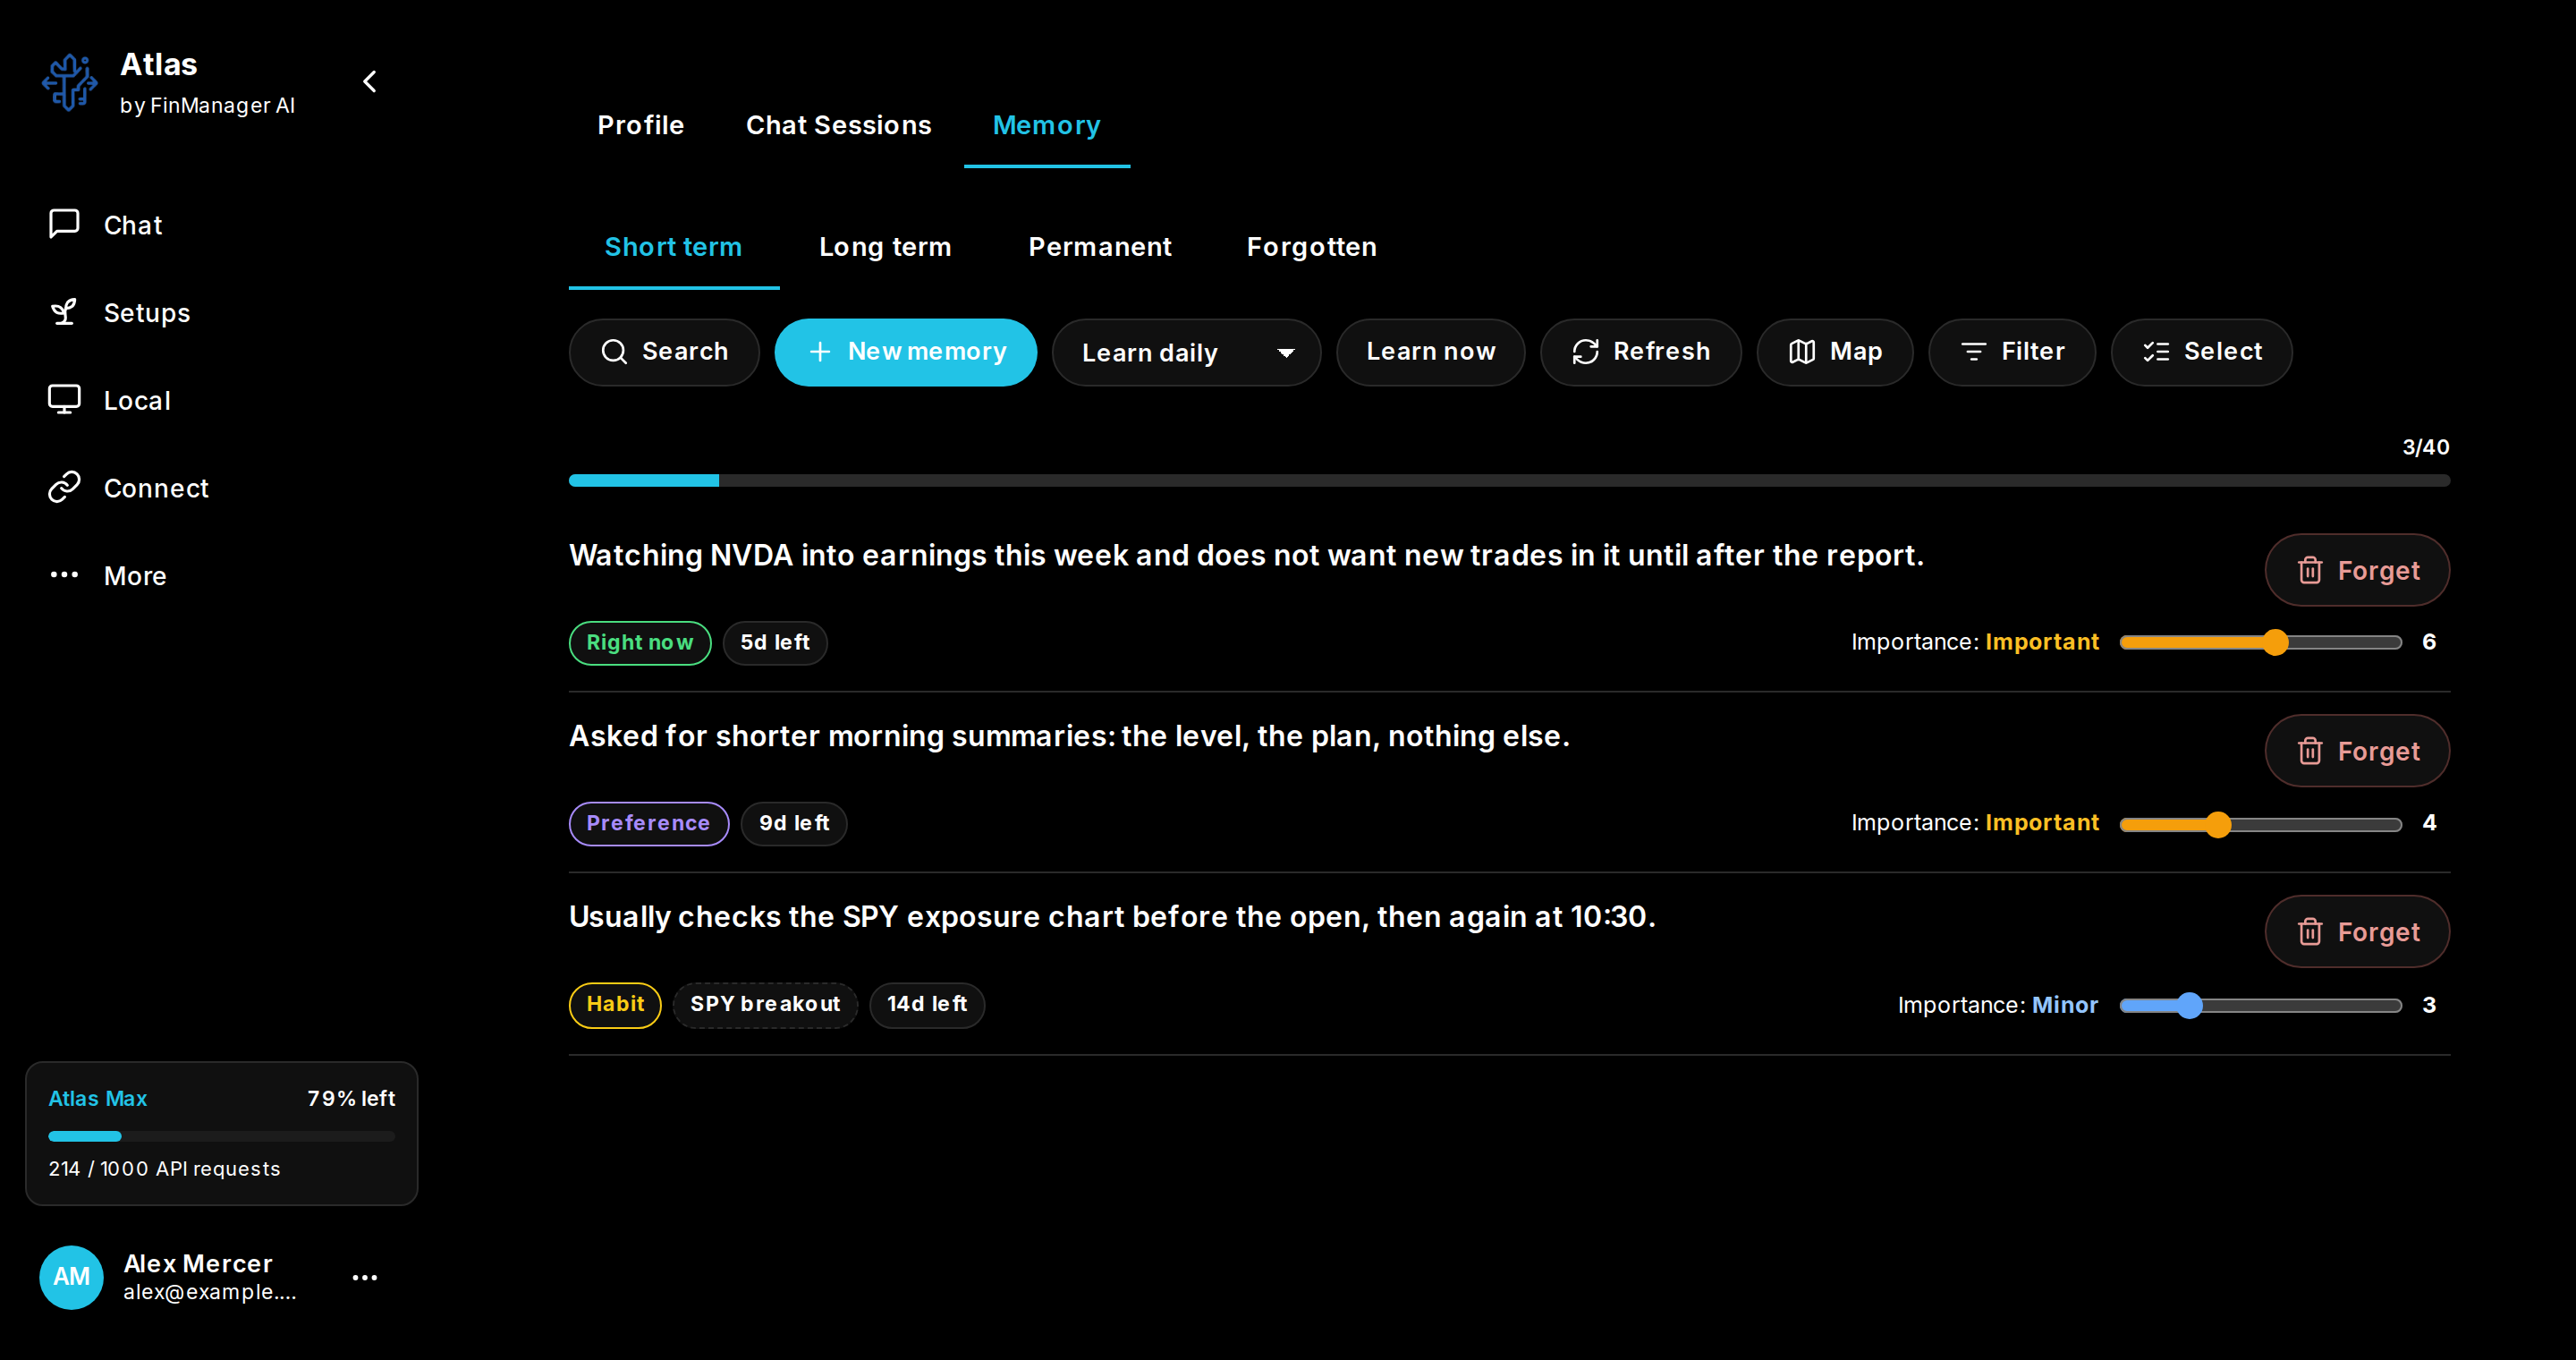The height and width of the screenshot is (1360, 2576).
Task: Open the Connect link icon
Action: 64,487
